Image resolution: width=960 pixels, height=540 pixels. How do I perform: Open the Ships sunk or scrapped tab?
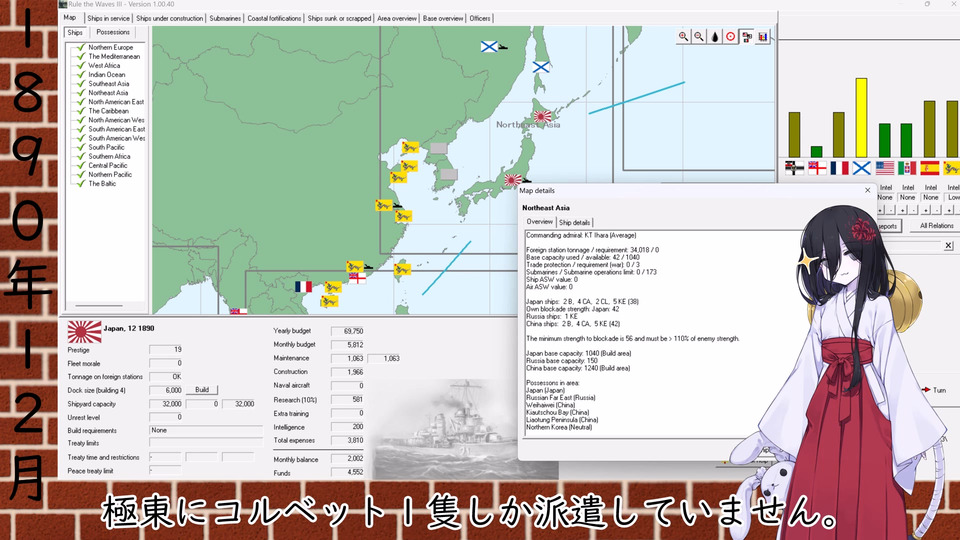point(339,18)
